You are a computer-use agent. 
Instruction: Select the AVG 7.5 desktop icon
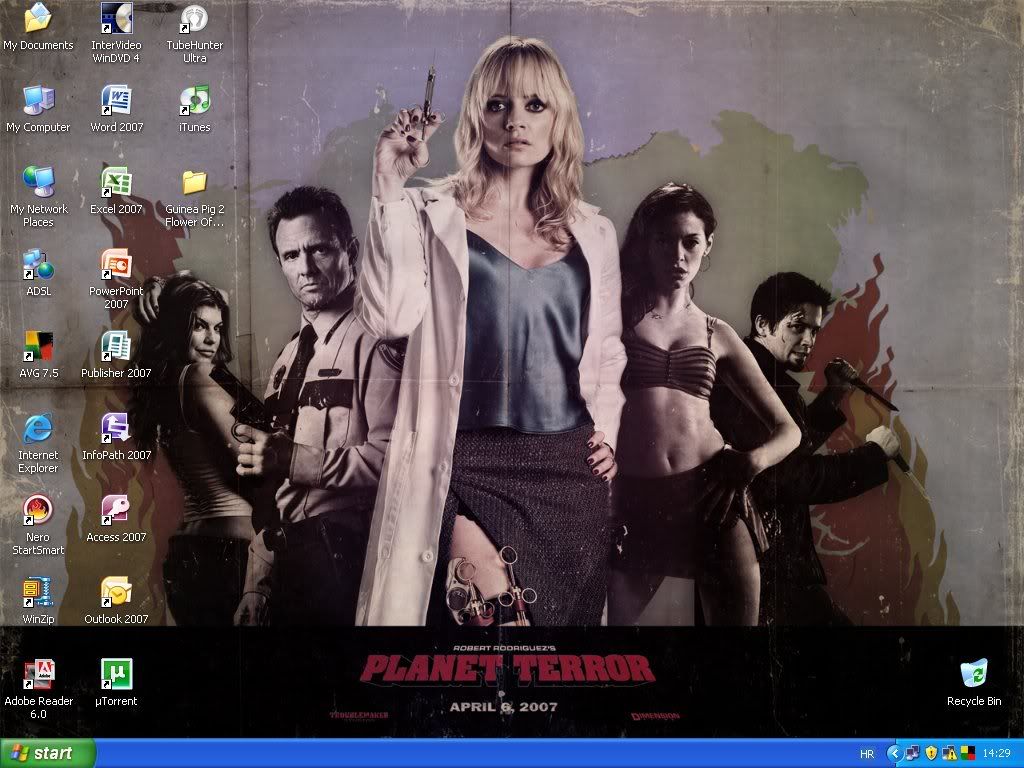38,346
